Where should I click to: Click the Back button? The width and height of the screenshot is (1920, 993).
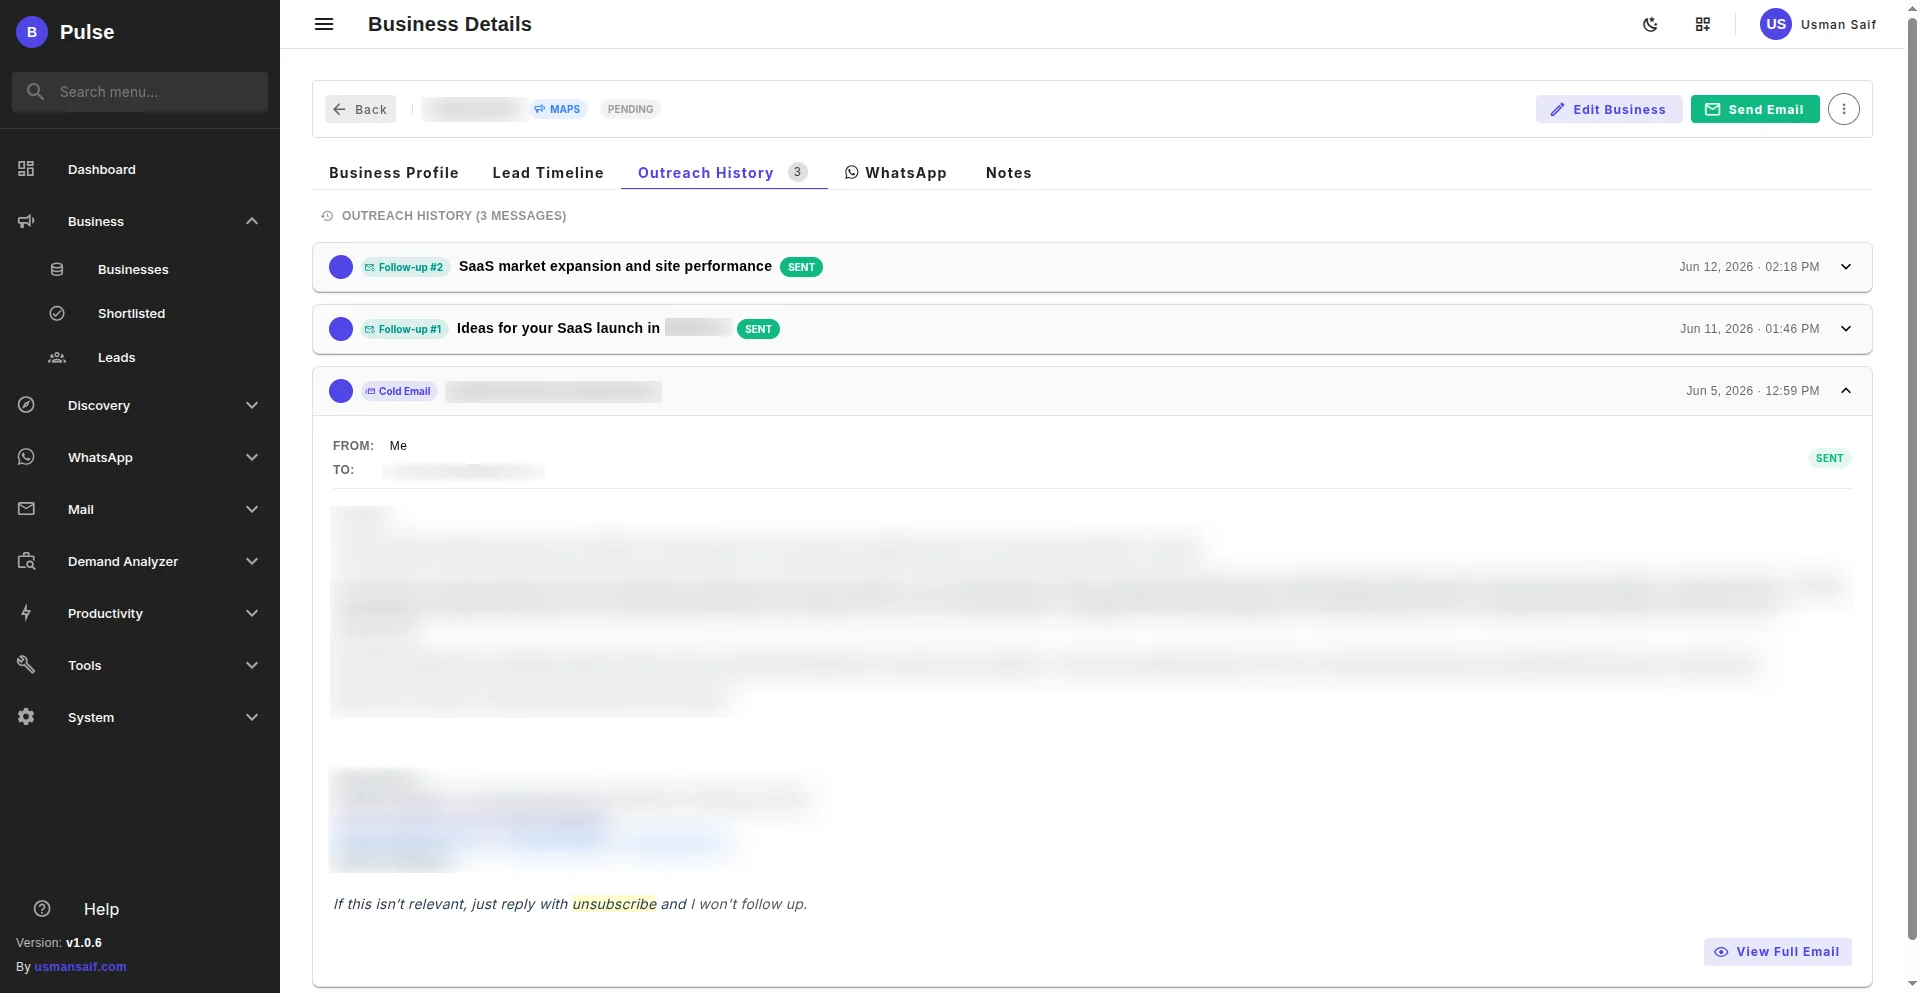360,109
